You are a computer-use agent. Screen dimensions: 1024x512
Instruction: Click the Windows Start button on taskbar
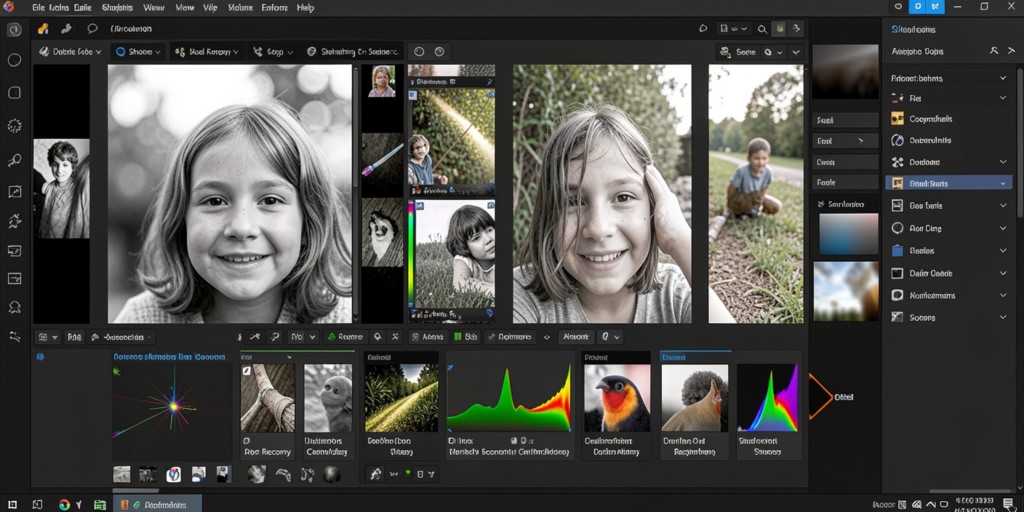click(12, 504)
